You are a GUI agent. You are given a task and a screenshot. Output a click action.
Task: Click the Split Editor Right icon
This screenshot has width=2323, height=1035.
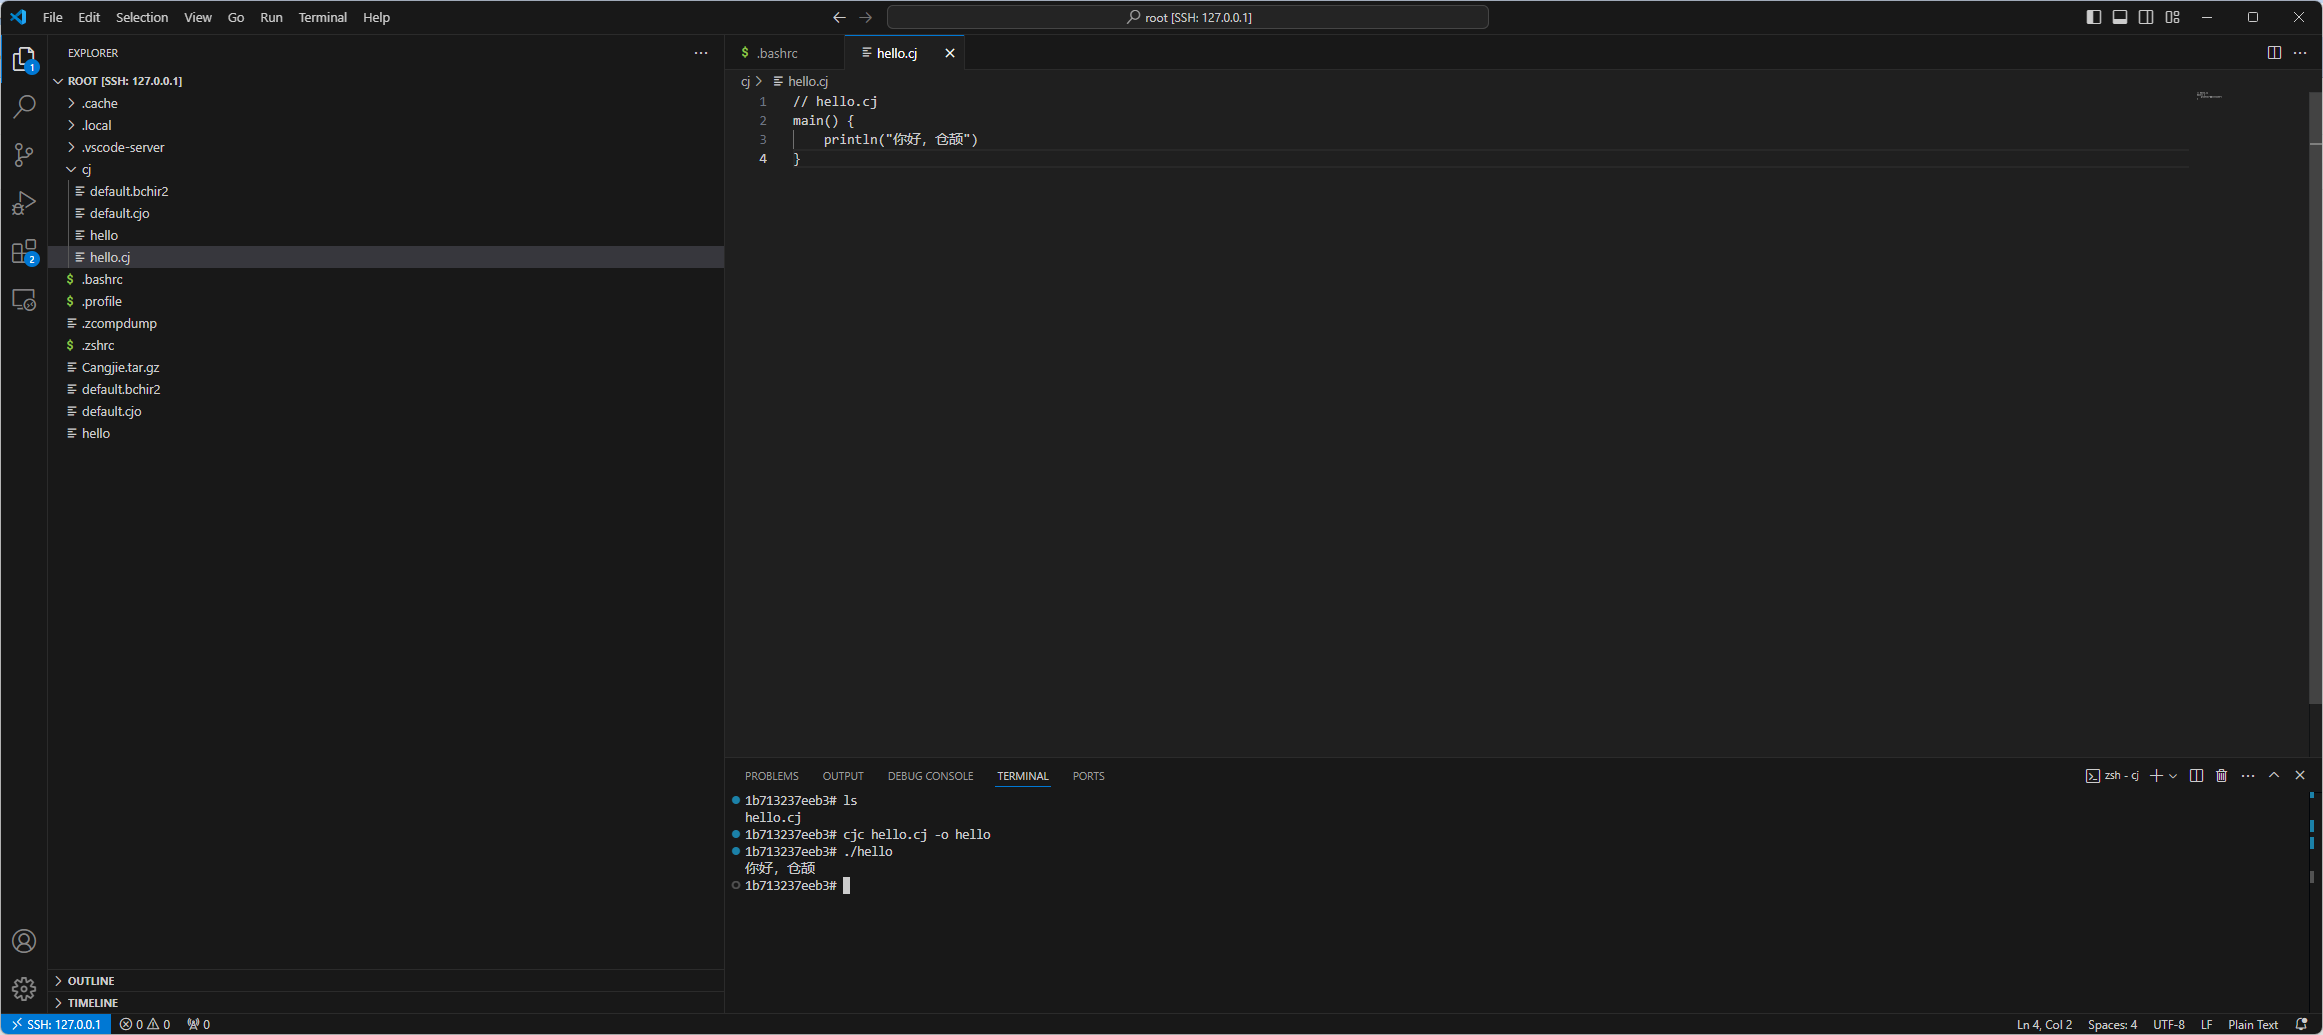(x=2274, y=53)
